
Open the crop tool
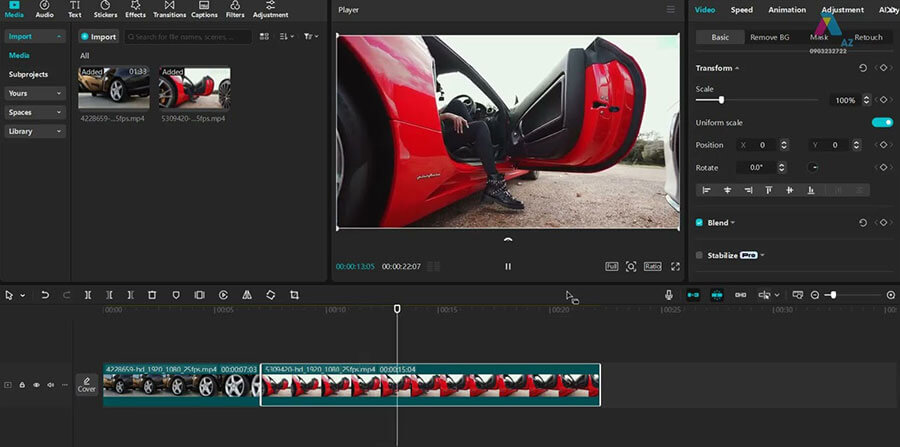294,295
